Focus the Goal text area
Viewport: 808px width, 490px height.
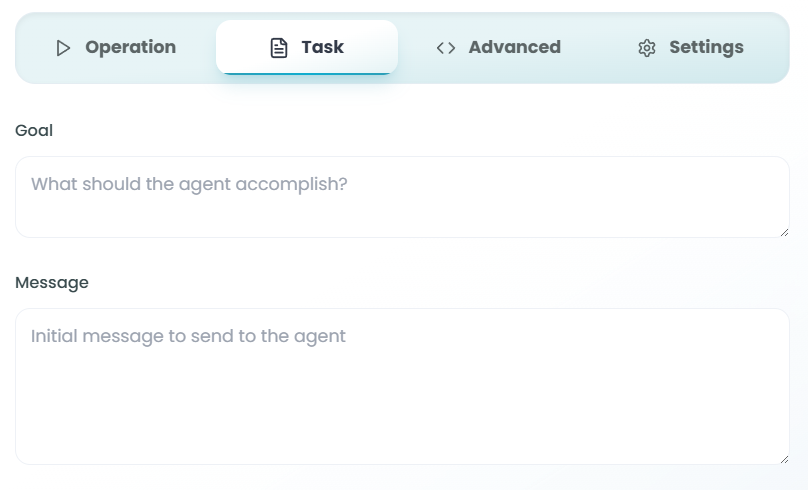(x=402, y=210)
